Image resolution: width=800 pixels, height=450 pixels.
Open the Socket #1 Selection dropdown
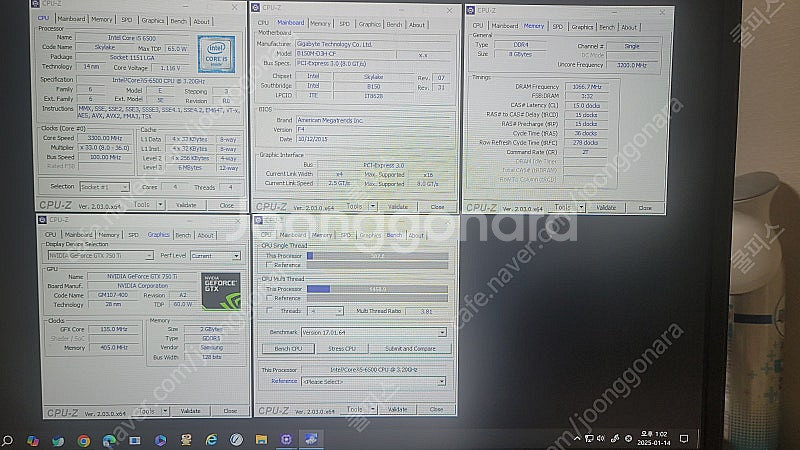[x=105, y=187]
